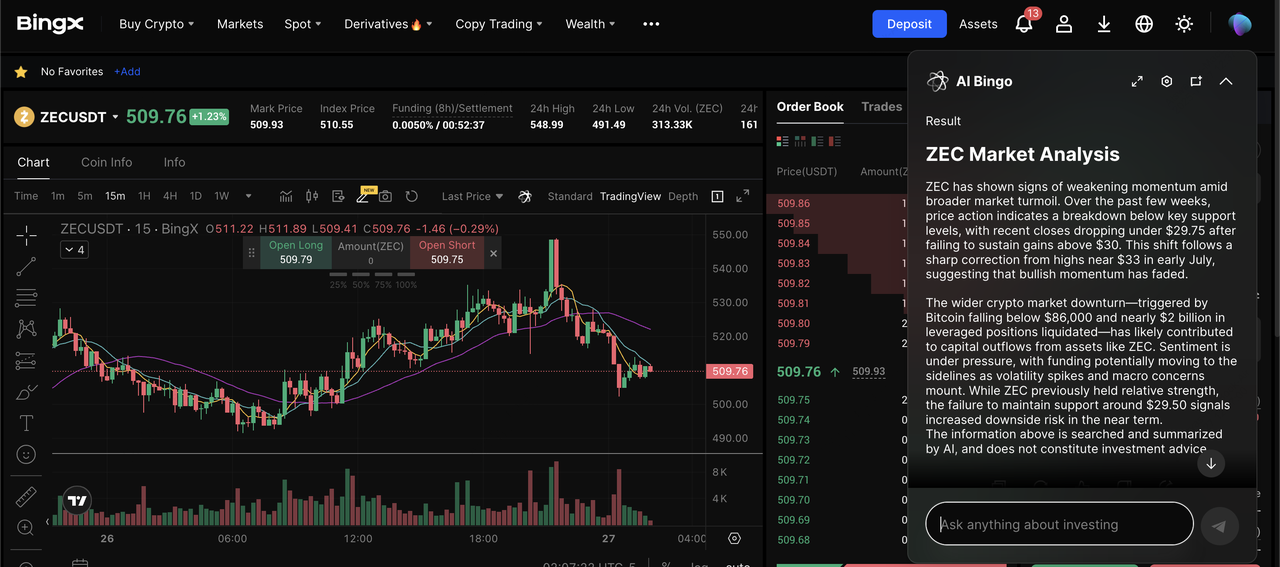Open the notifications bell
1280x567 pixels.
point(1024,24)
